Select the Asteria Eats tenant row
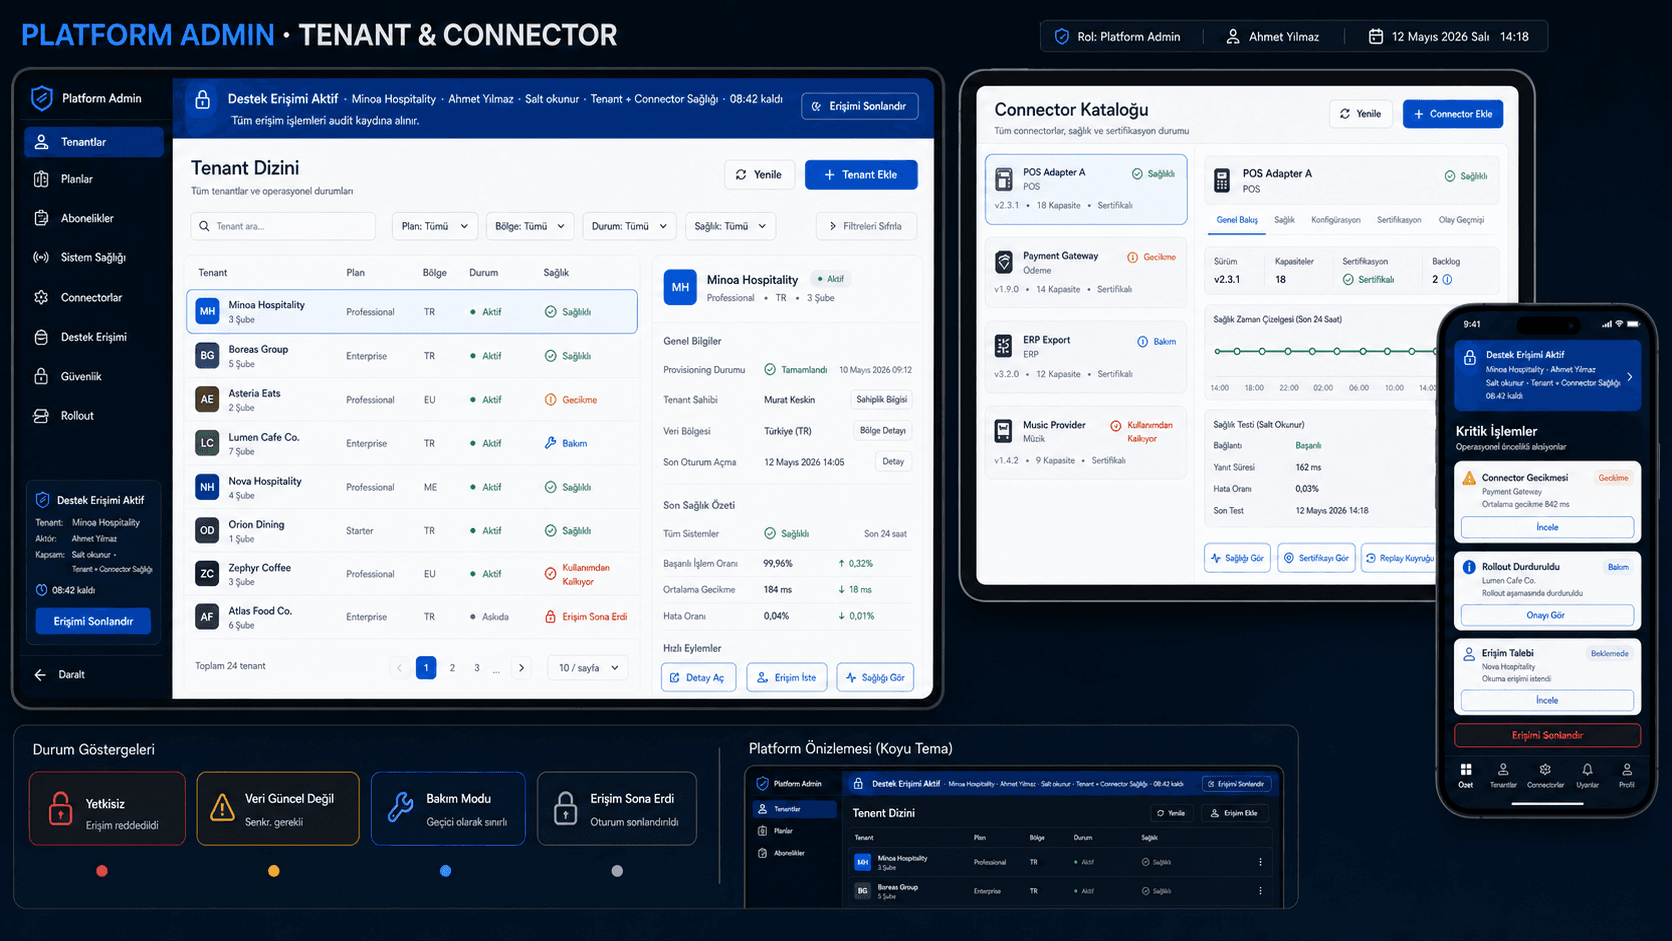This screenshot has height=941, width=1672. 412,400
